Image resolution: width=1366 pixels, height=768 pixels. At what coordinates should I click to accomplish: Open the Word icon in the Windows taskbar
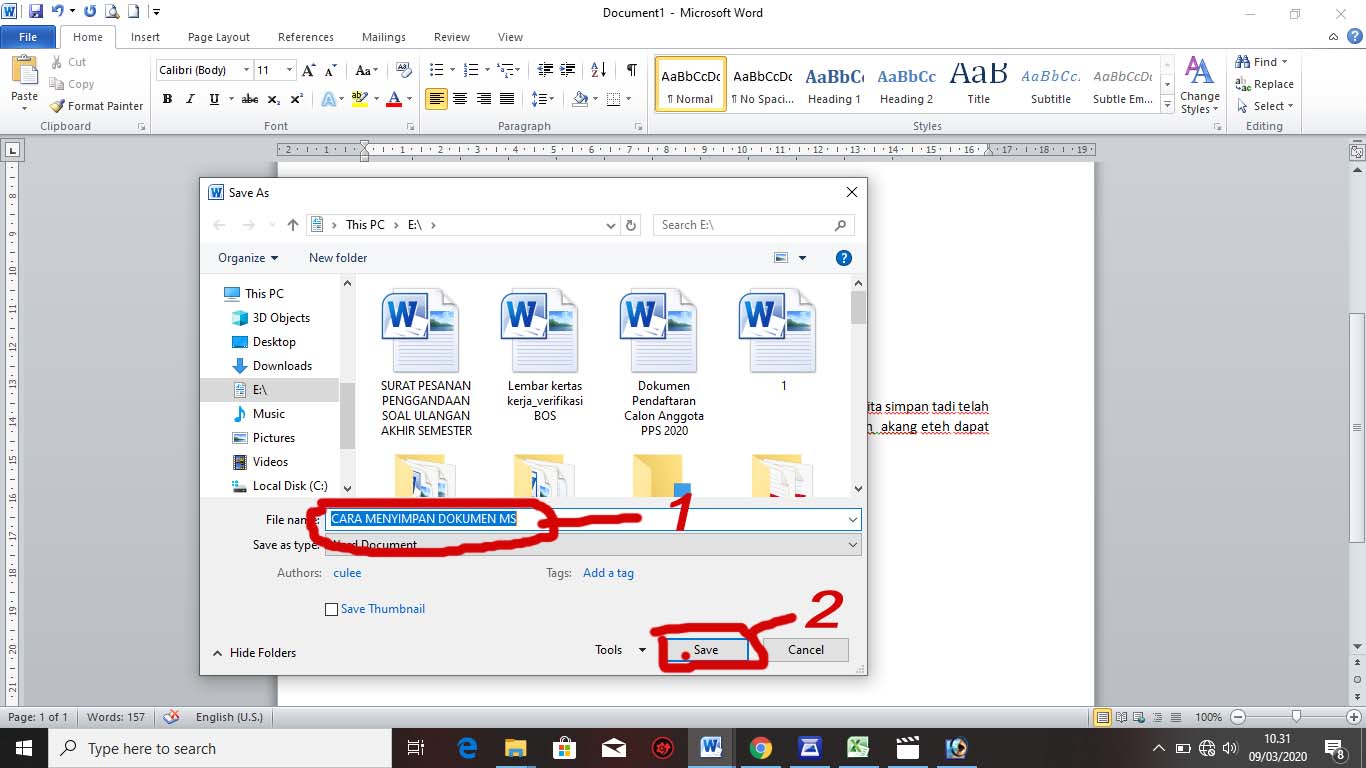[x=711, y=748]
